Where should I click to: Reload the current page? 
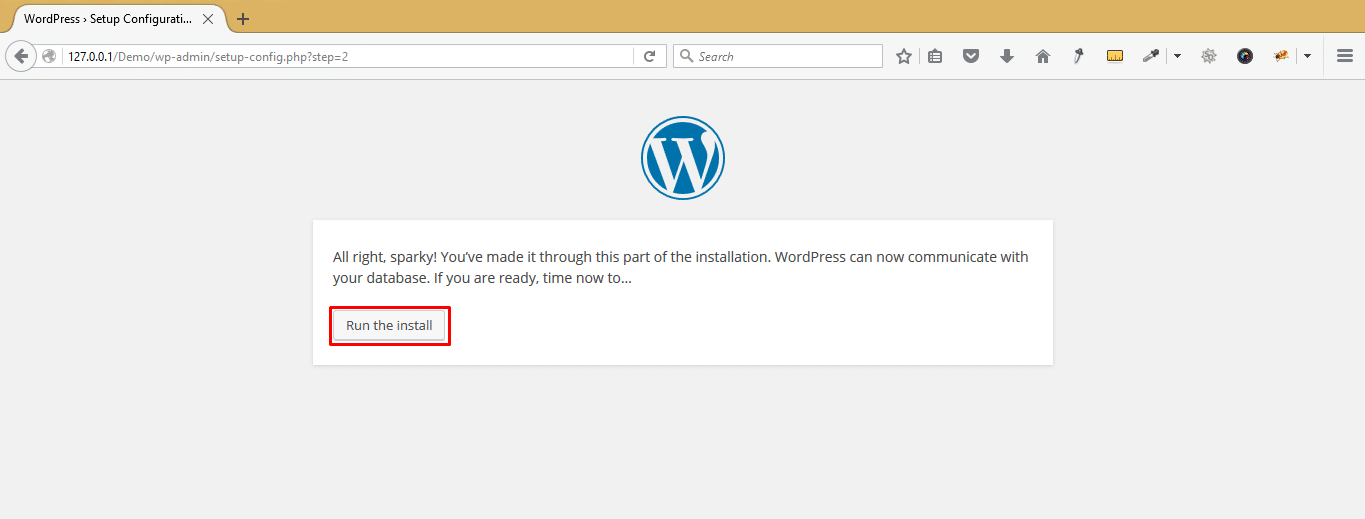[649, 57]
